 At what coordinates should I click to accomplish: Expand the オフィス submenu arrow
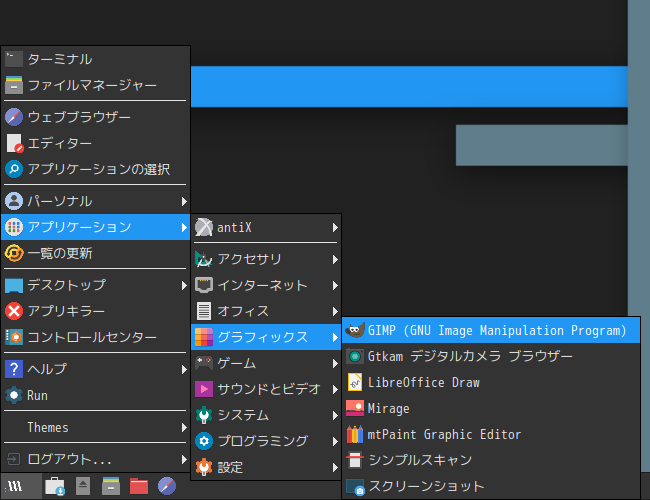tap(335, 311)
